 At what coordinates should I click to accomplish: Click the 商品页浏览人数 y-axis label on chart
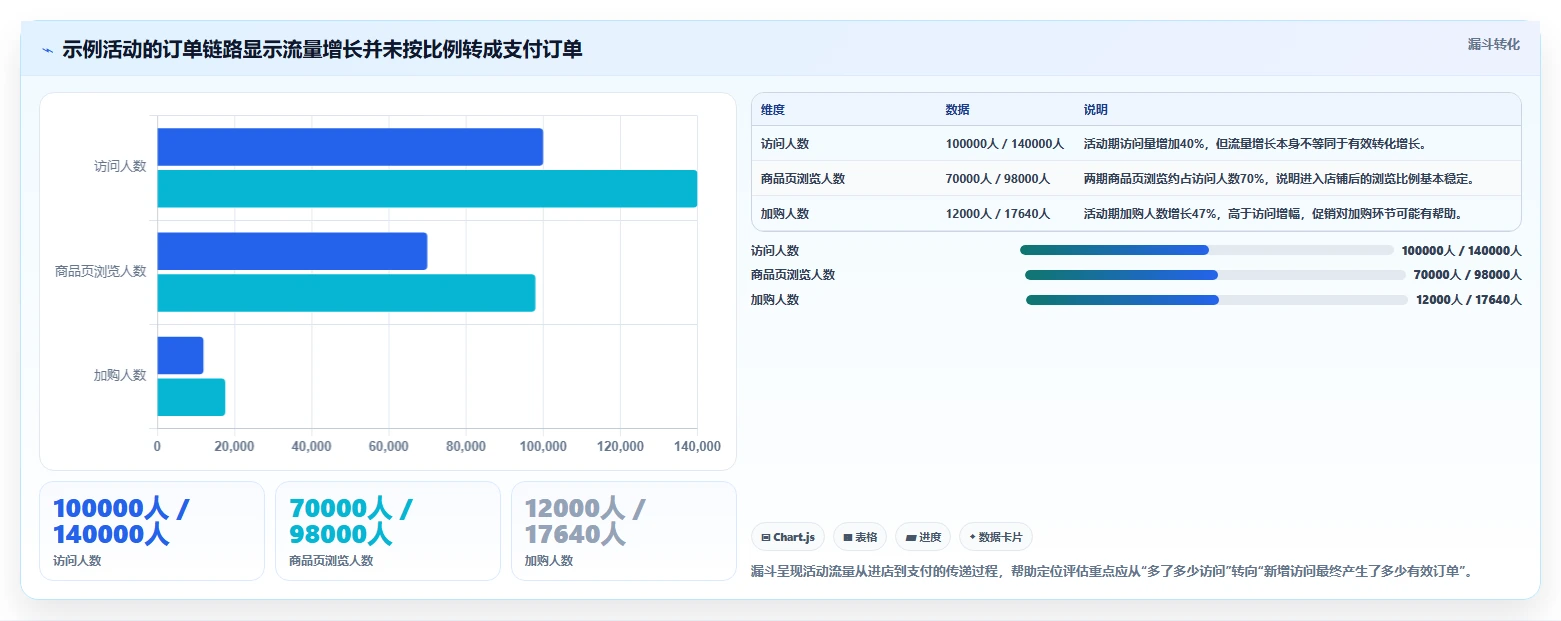(x=101, y=271)
